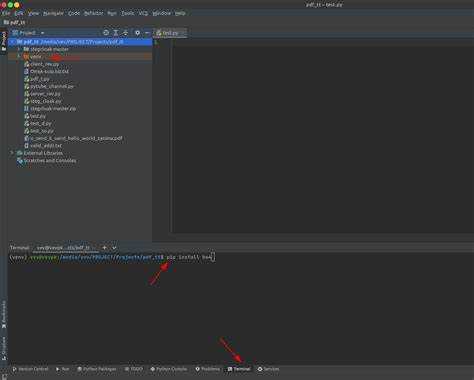The width and height of the screenshot is (474, 380).
Task: Open the Navigate menu
Action: pyautogui.click(x=53, y=13)
